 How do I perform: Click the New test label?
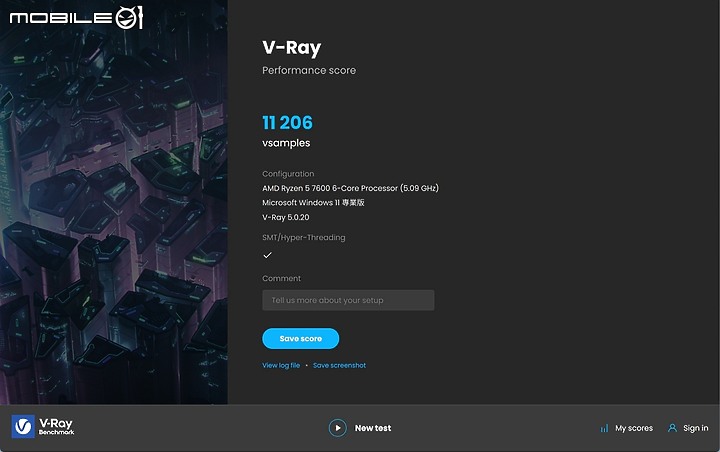[373, 428]
